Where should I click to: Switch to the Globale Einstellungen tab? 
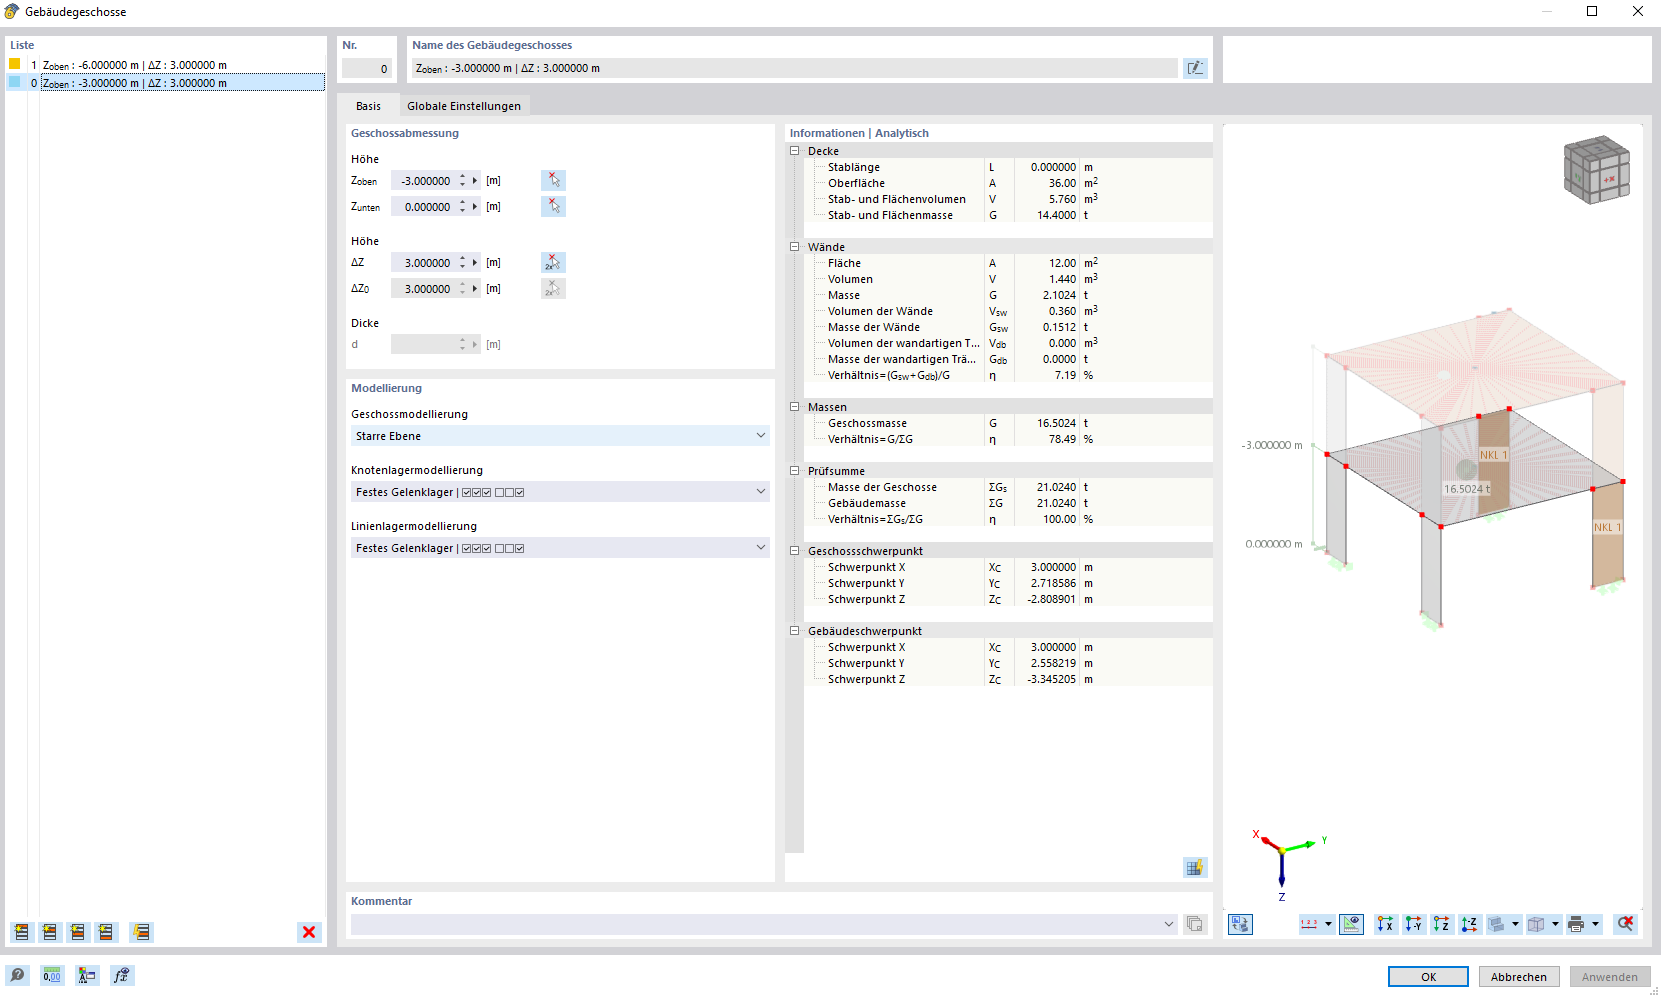464,106
